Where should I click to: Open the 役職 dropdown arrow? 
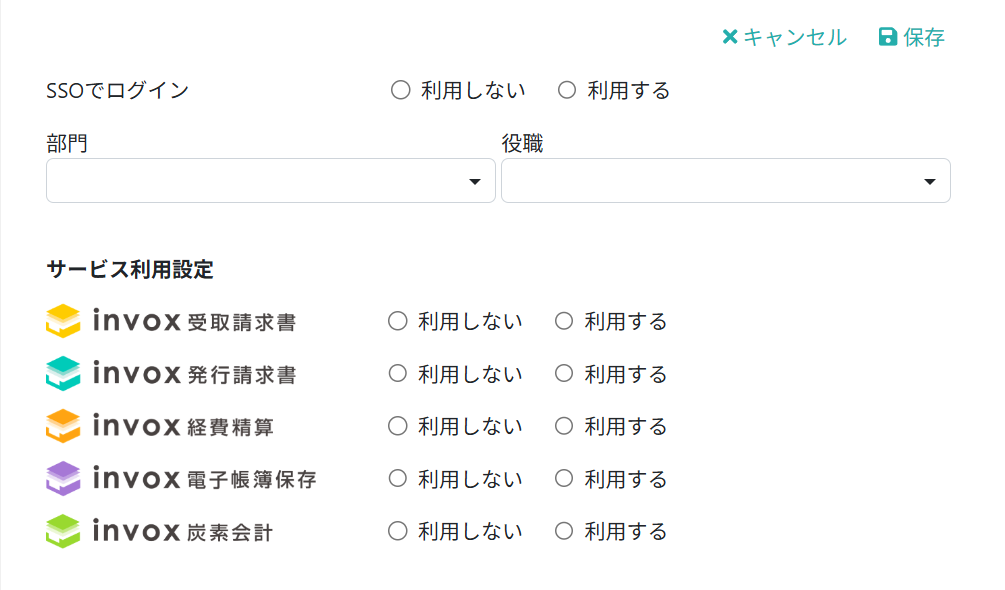pyautogui.click(x=930, y=181)
